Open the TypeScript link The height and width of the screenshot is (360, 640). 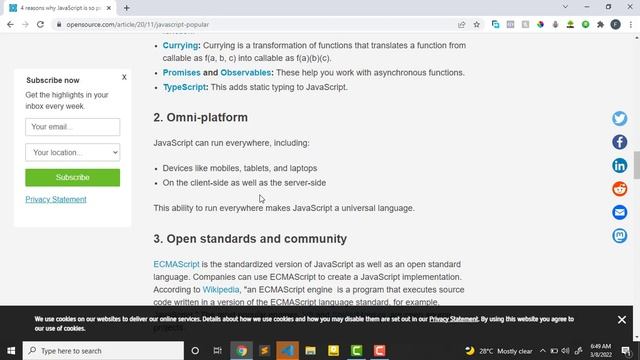click(x=184, y=87)
